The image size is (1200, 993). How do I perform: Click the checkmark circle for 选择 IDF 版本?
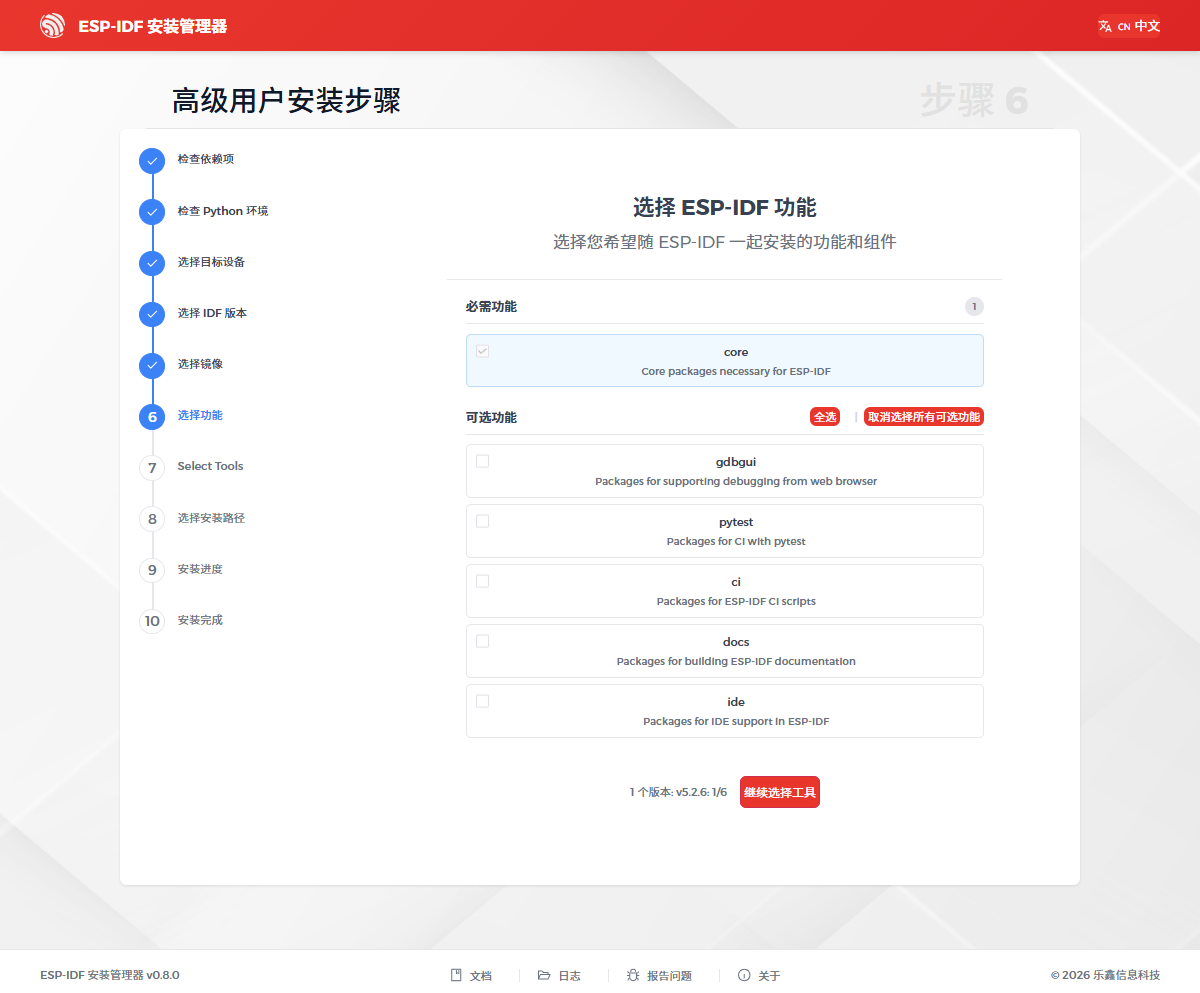(x=152, y=314)
